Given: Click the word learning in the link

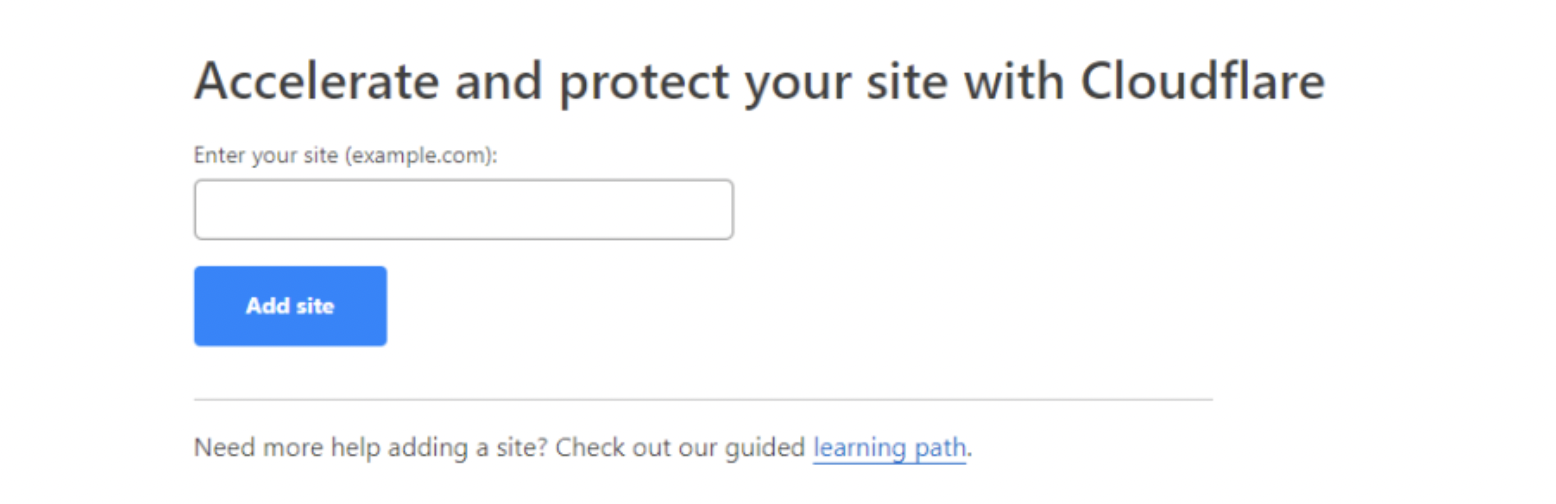Looking at the screenshot, I should pyautogui.click(x=854, y=447).
